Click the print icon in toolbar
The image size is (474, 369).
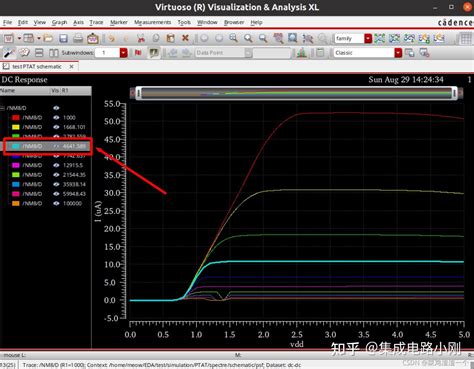78,38
